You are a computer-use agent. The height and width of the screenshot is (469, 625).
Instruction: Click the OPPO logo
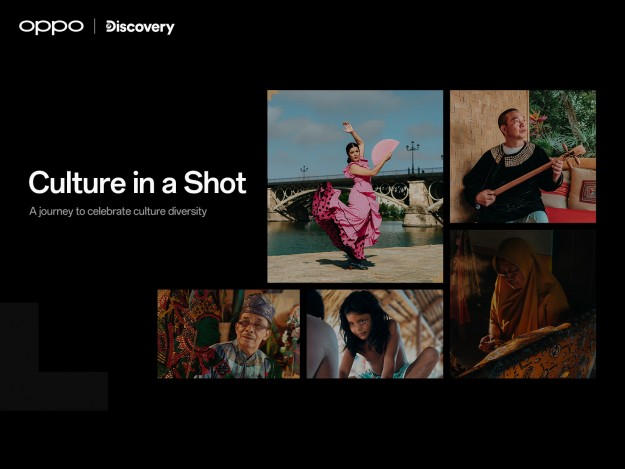[51, 26]
